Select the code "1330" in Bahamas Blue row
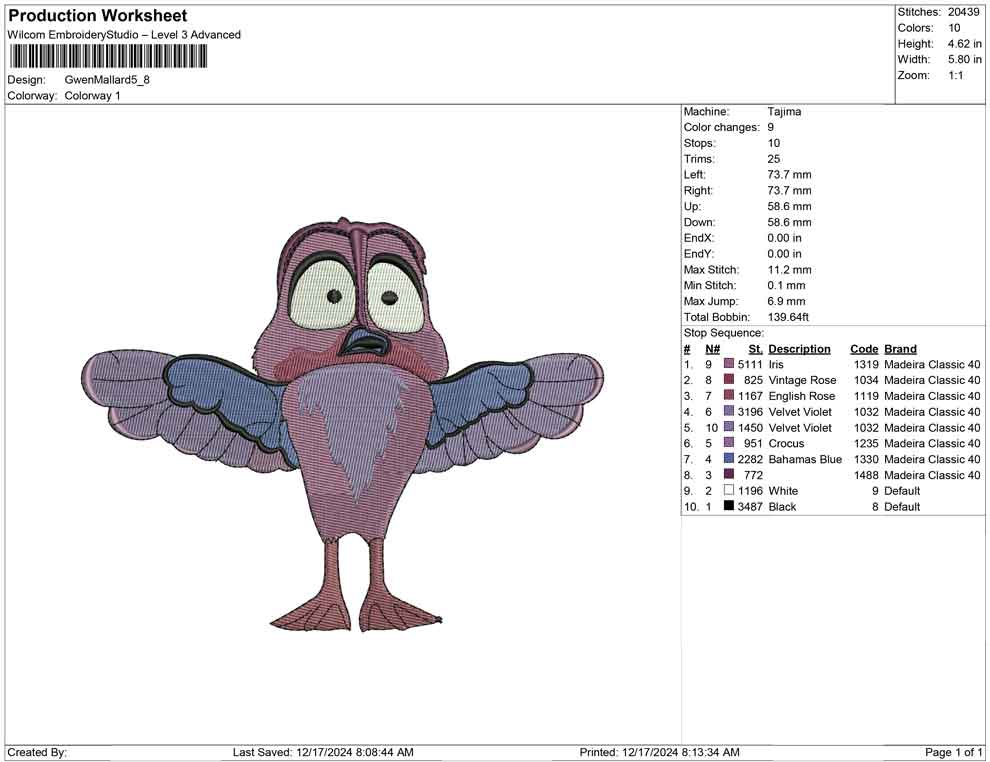Image resolution: width=990 pixels, height=762 pixels. click(x=866, y=459)
